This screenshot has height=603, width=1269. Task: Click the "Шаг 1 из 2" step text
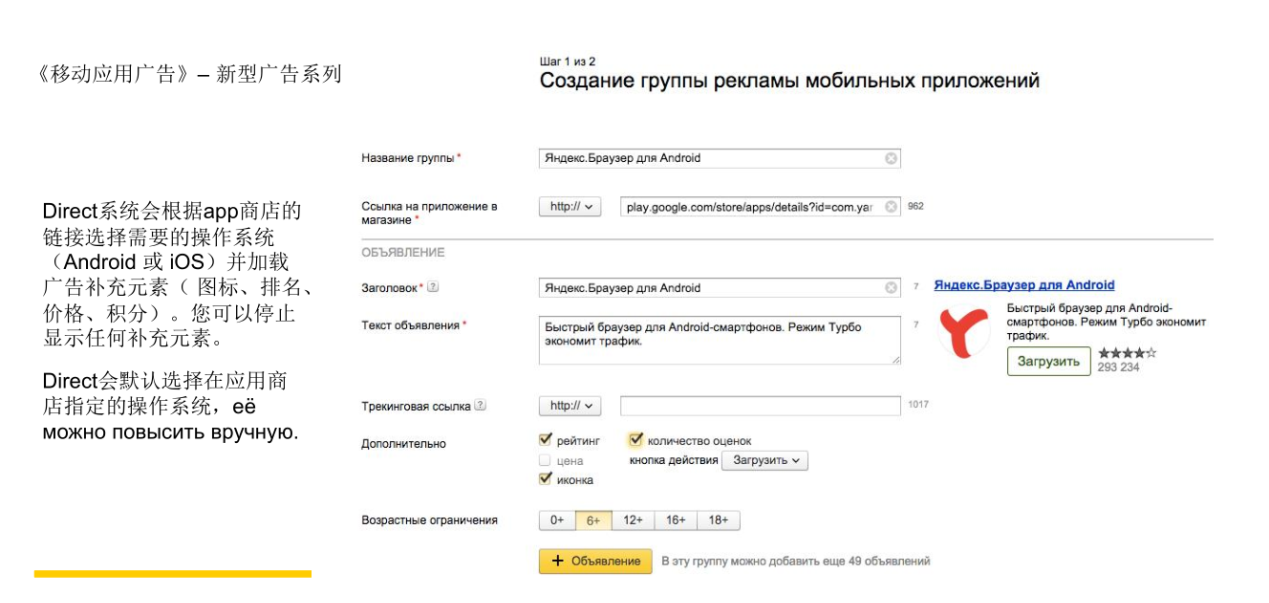coord(567,62)
